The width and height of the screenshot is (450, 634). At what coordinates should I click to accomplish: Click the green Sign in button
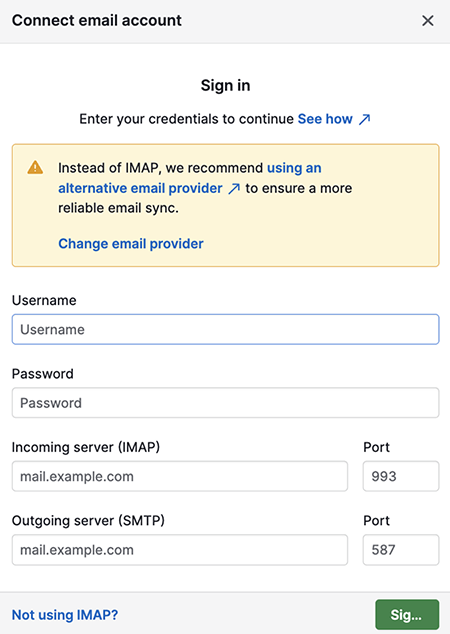[407, 615]
